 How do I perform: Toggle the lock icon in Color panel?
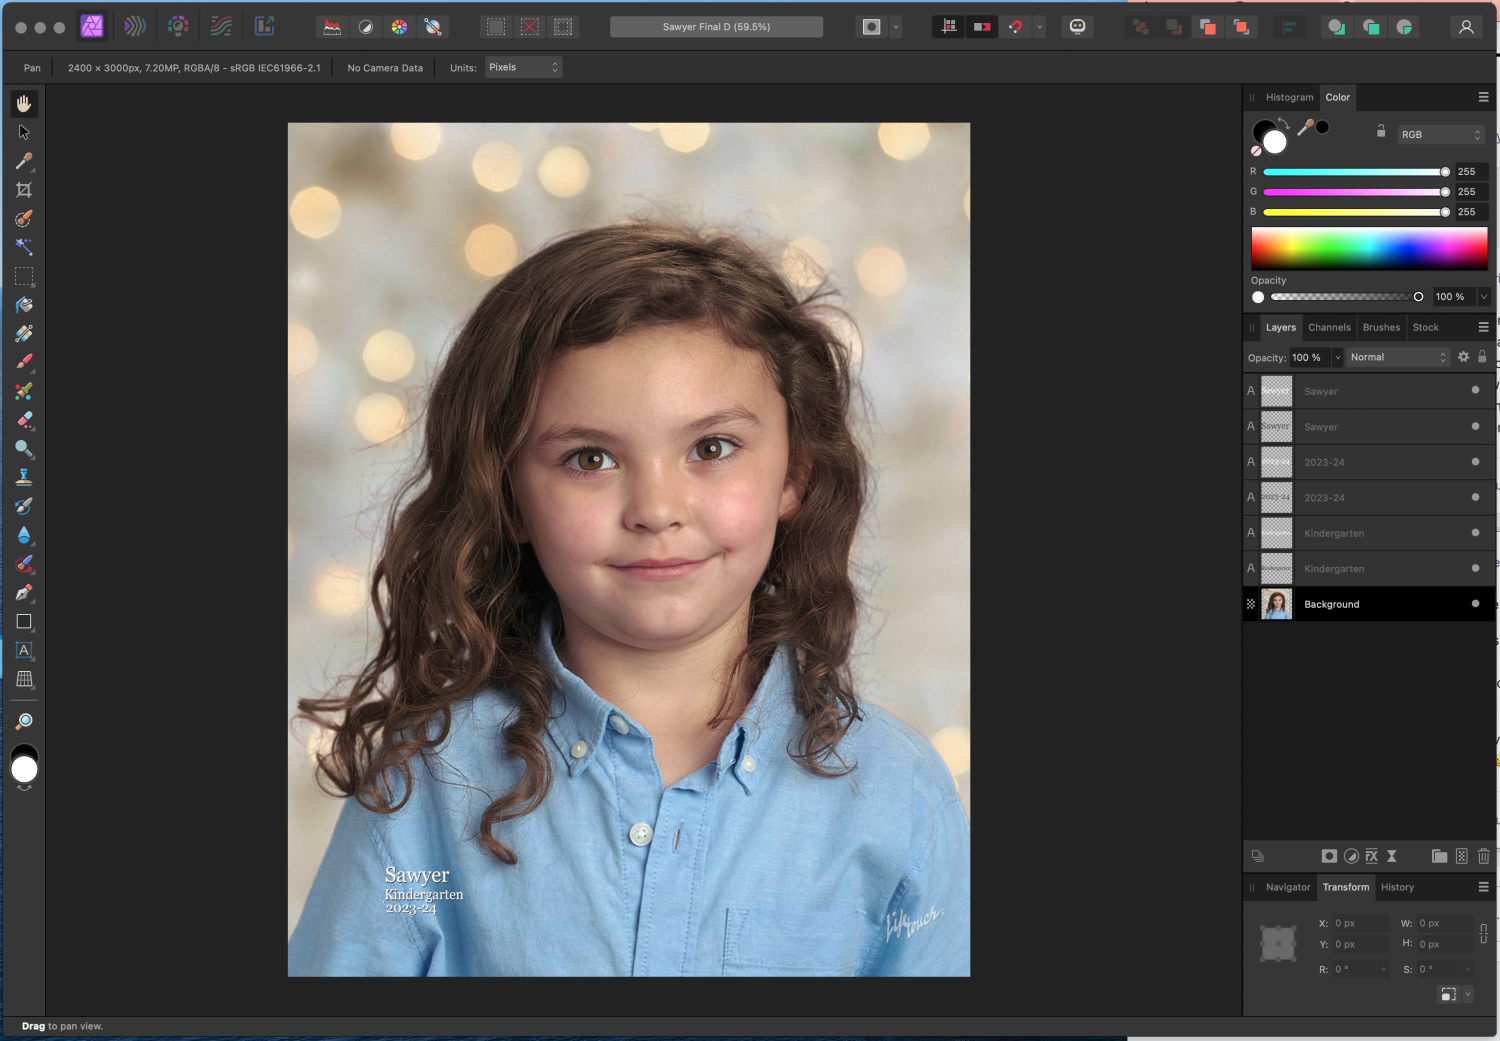click(1381, 131)
